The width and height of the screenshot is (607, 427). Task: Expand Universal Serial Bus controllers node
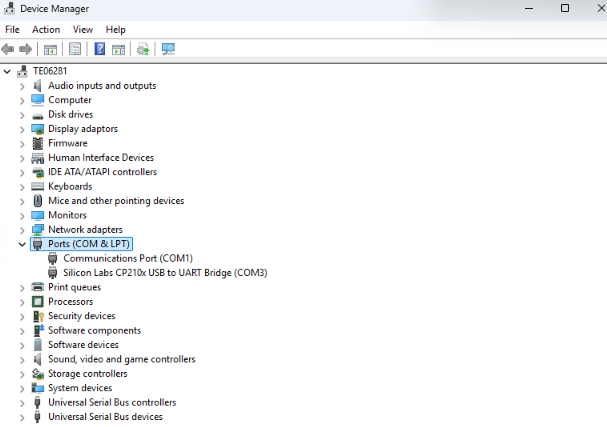22,403
